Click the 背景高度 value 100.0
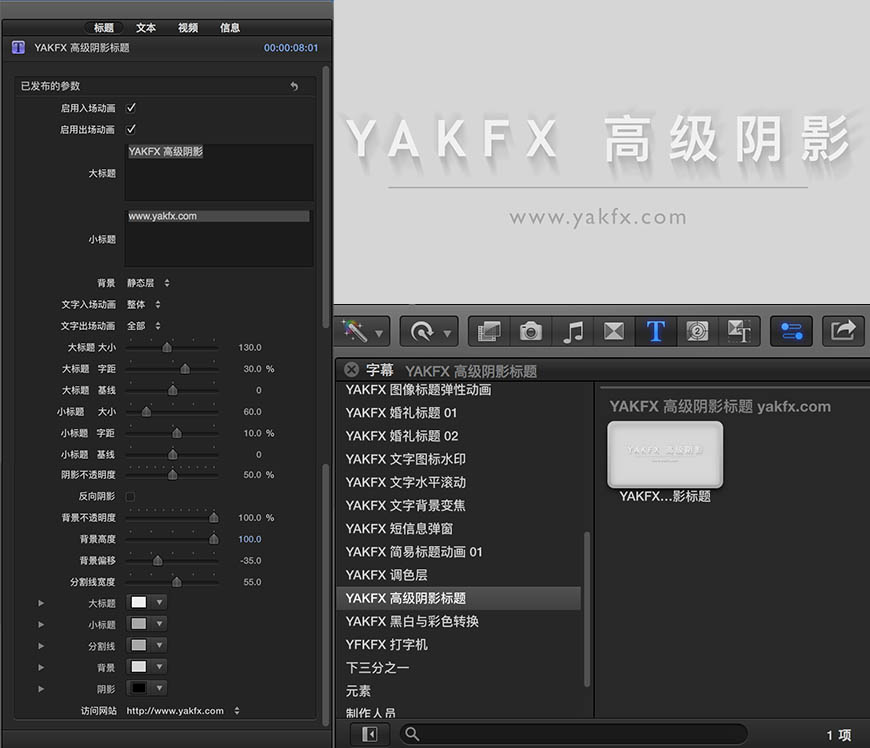 tap(250, 539)
